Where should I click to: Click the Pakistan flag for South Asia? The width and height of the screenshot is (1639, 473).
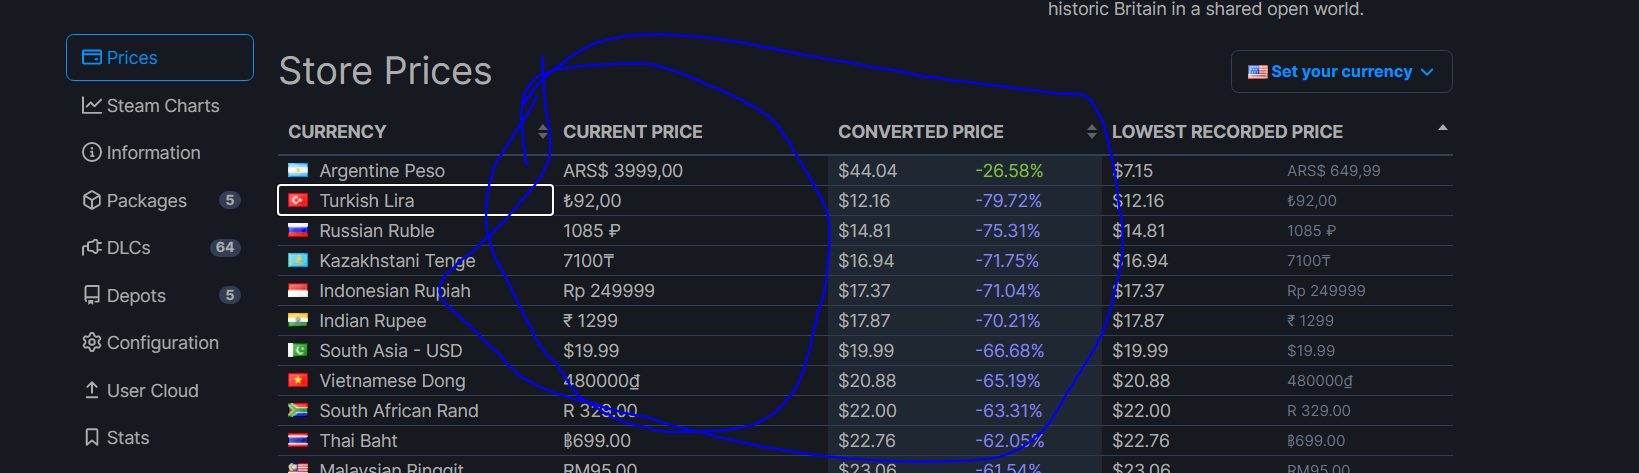pyautogui.click(x=298, y=350)
